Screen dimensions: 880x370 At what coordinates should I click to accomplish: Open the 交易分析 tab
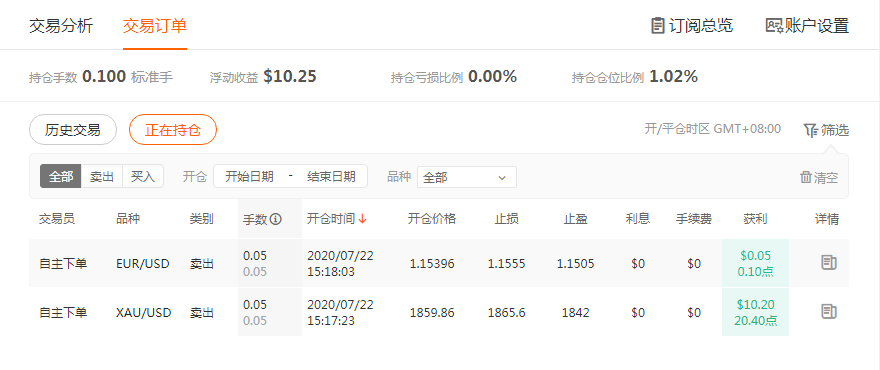[61, 26]
